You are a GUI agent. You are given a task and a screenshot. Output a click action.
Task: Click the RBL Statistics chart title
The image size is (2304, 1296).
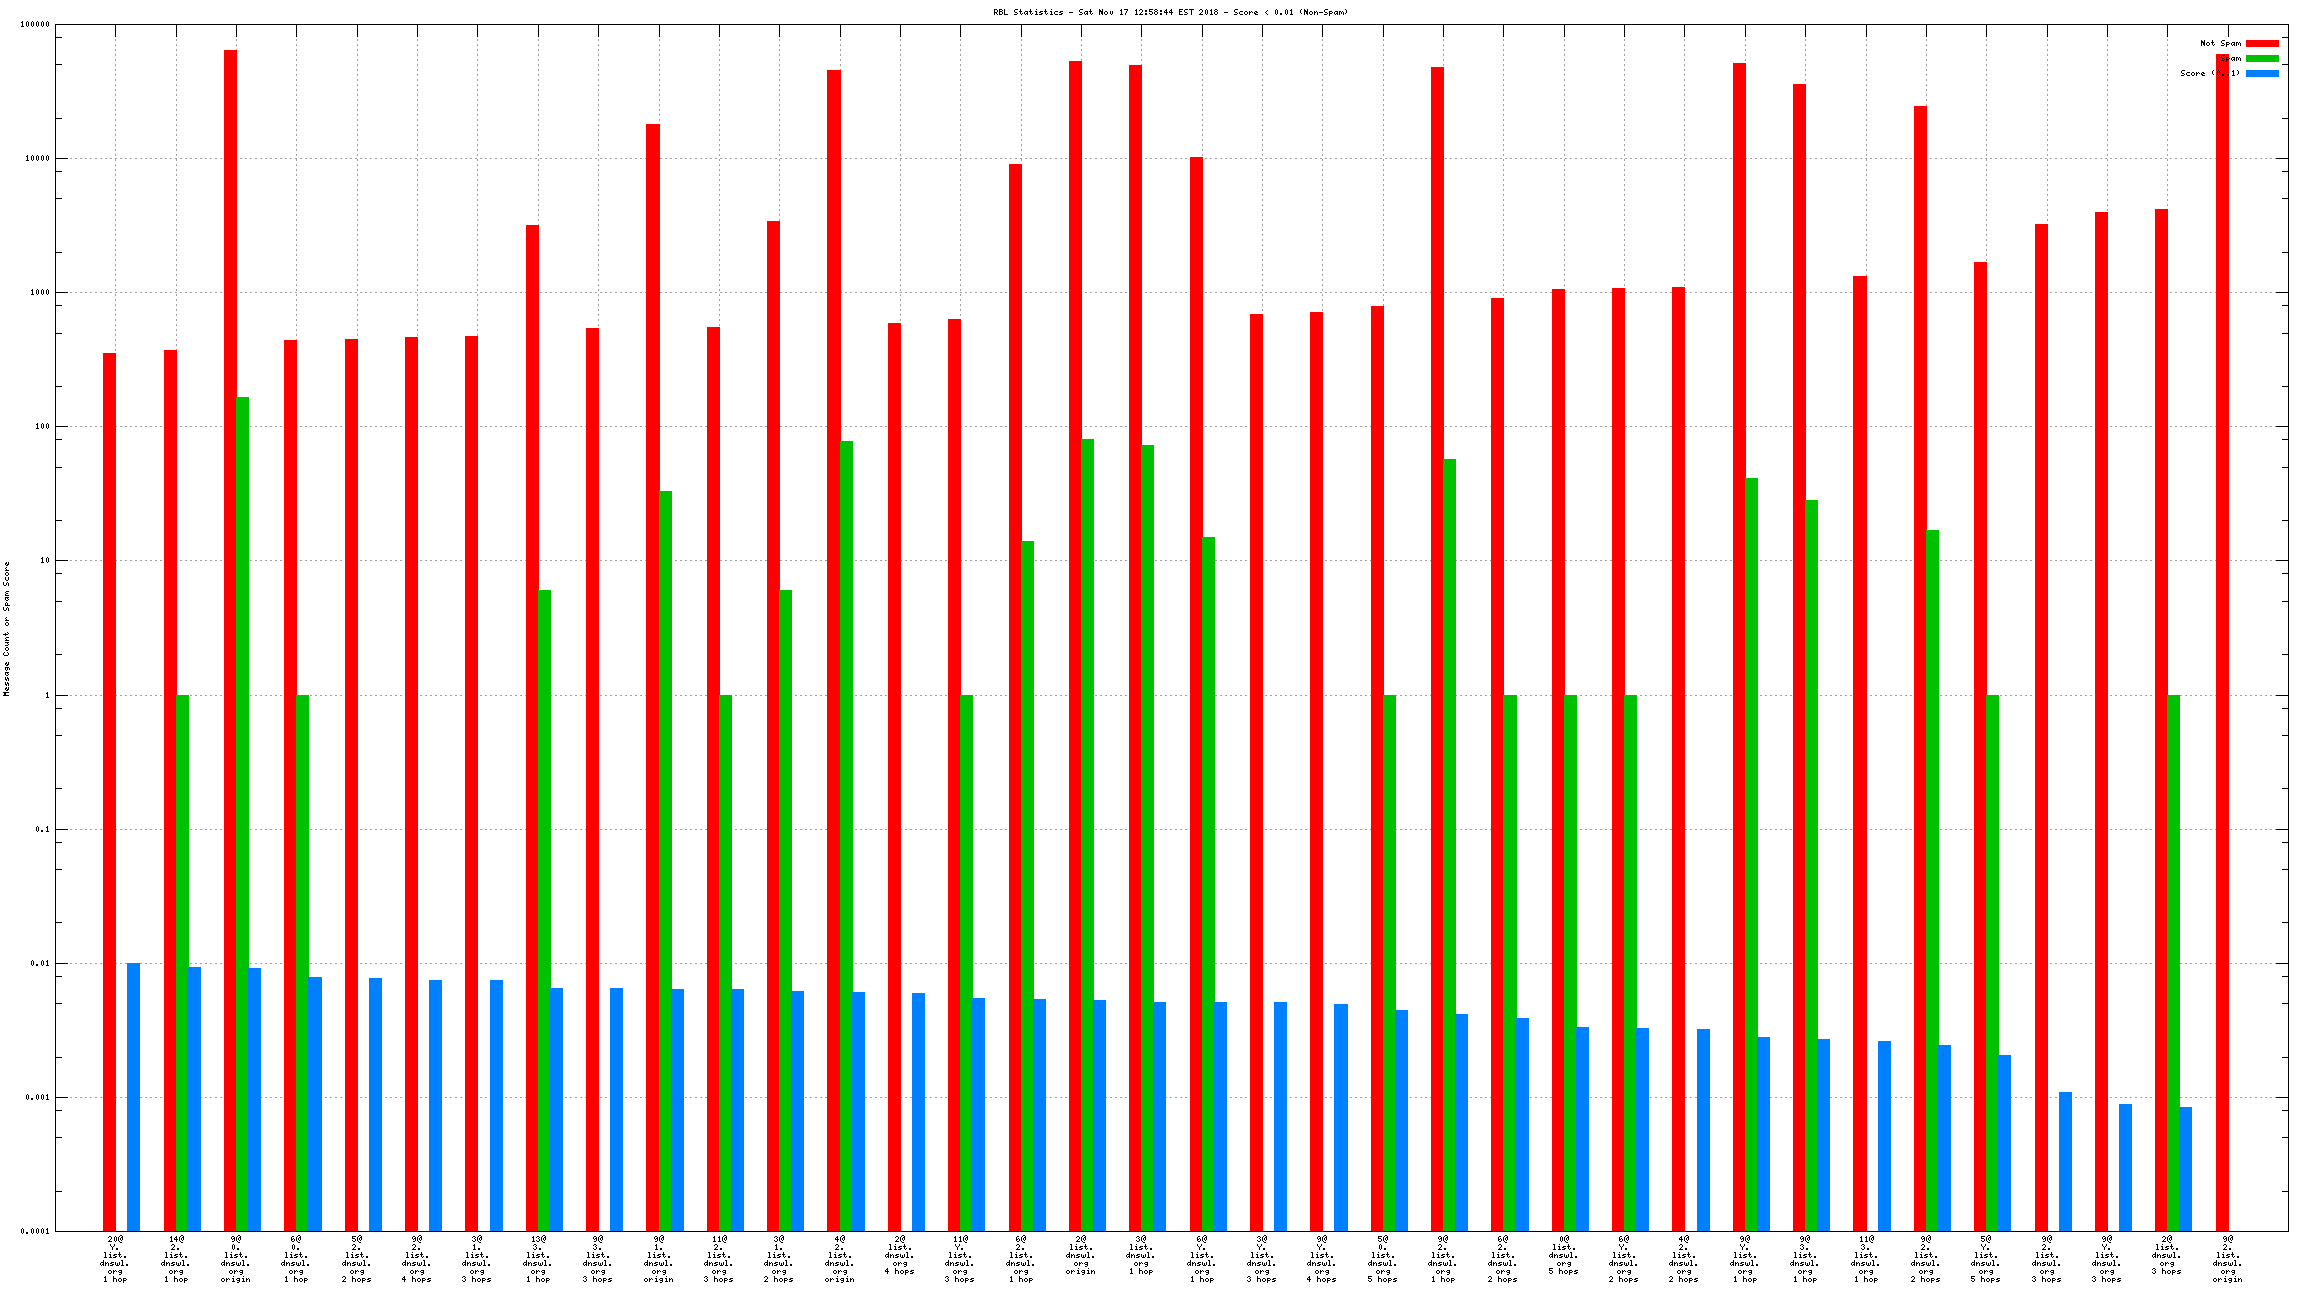point(1170,12)
